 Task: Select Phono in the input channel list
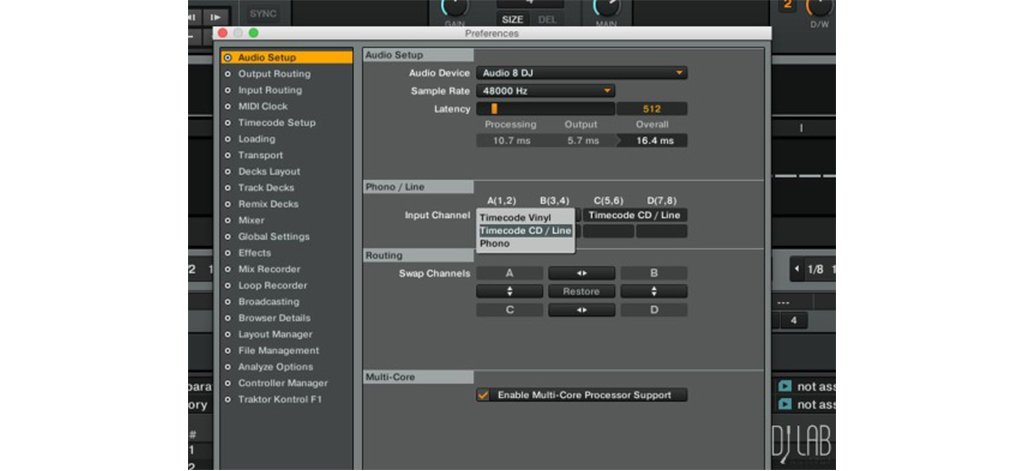495,244
